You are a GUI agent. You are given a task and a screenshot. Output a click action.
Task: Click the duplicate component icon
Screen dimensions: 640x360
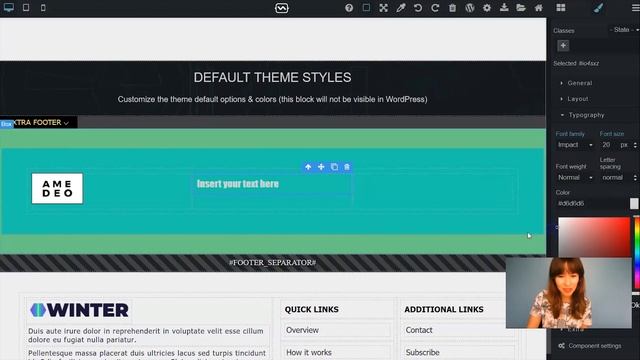(334, 167)
